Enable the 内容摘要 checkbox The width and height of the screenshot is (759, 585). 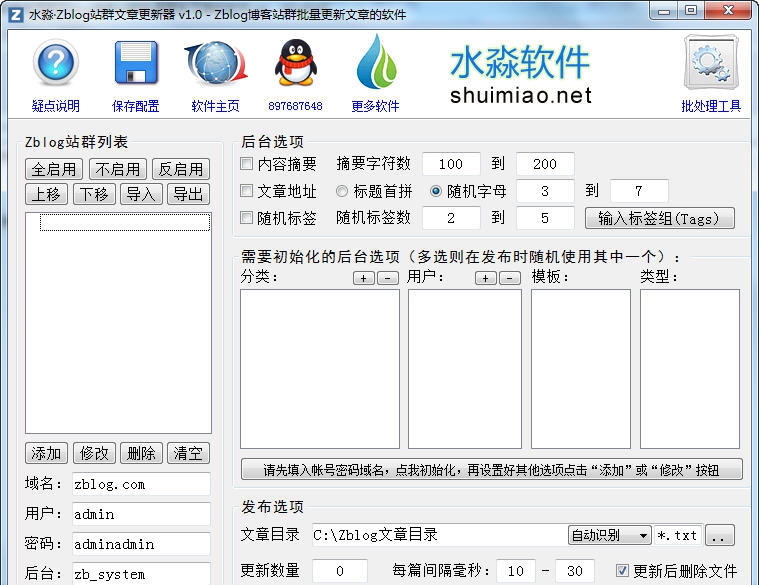point(247,164)
